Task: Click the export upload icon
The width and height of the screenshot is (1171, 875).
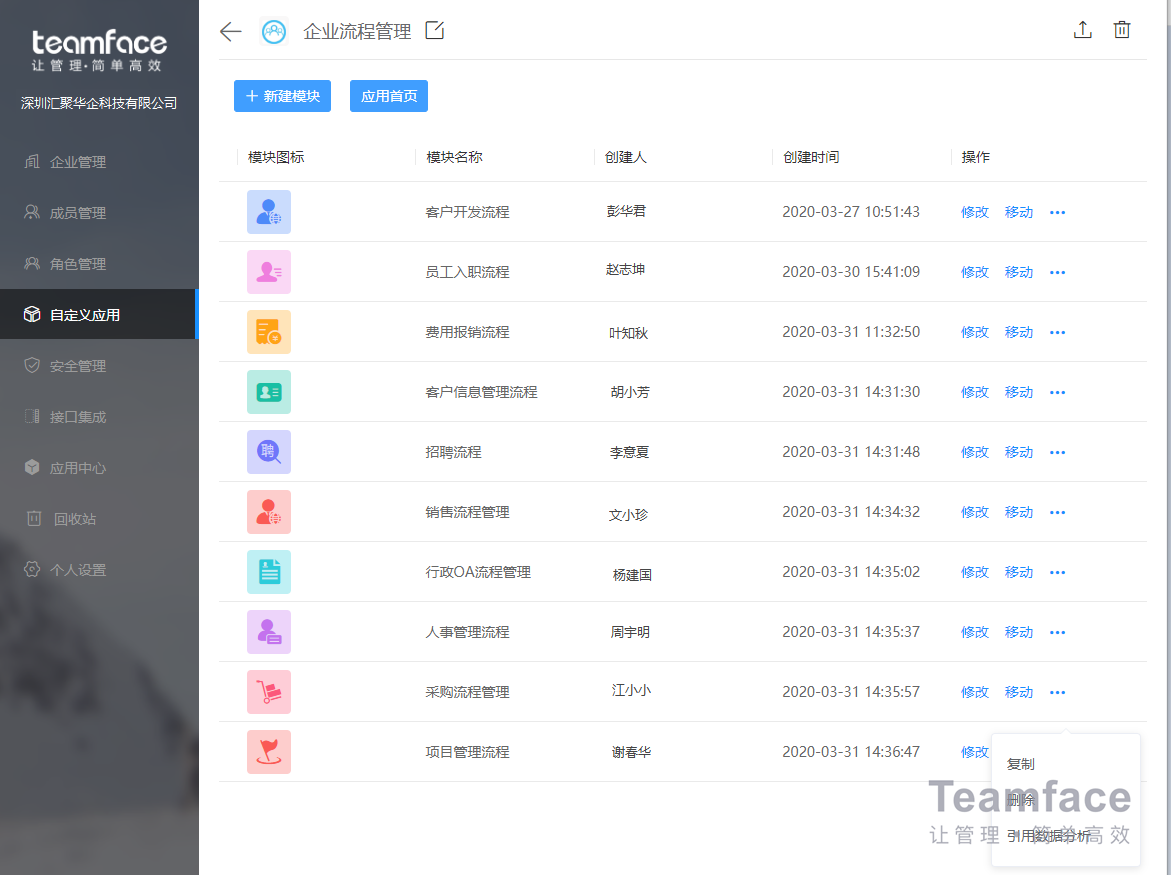Action: point(1082,30)
